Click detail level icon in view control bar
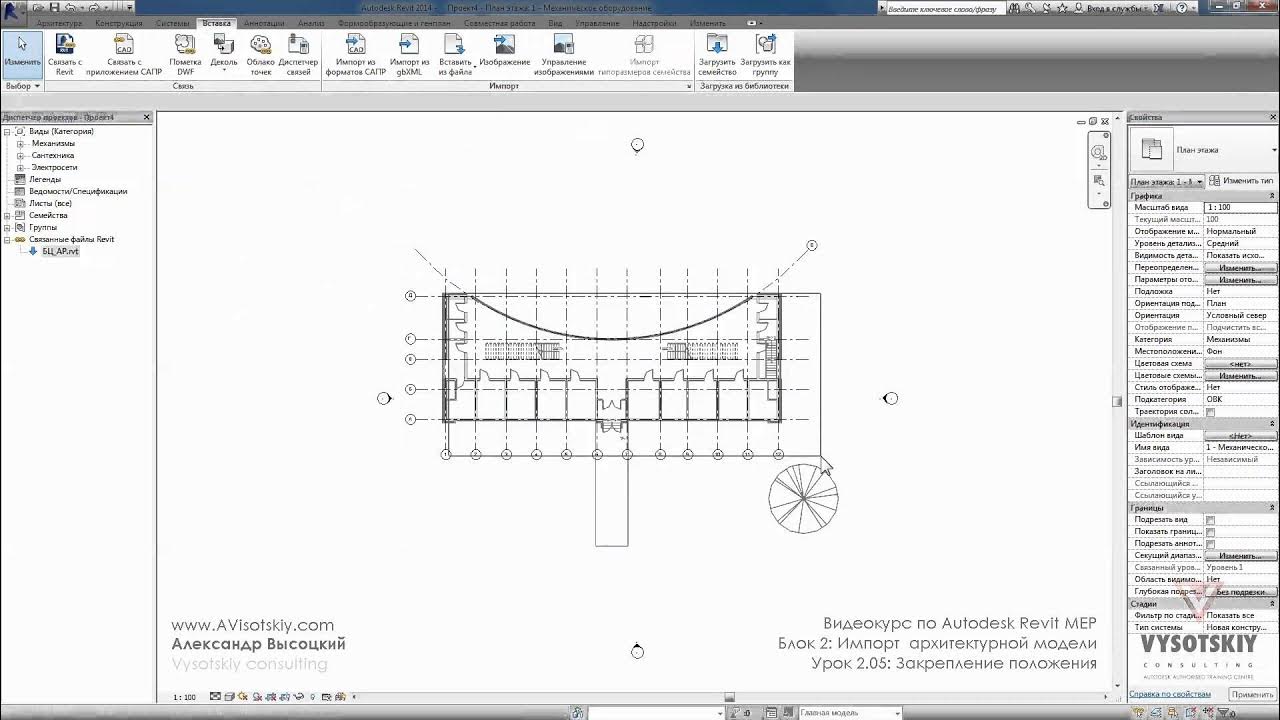This screenshot has height=720, width=1280. click(x=216, y=697)
